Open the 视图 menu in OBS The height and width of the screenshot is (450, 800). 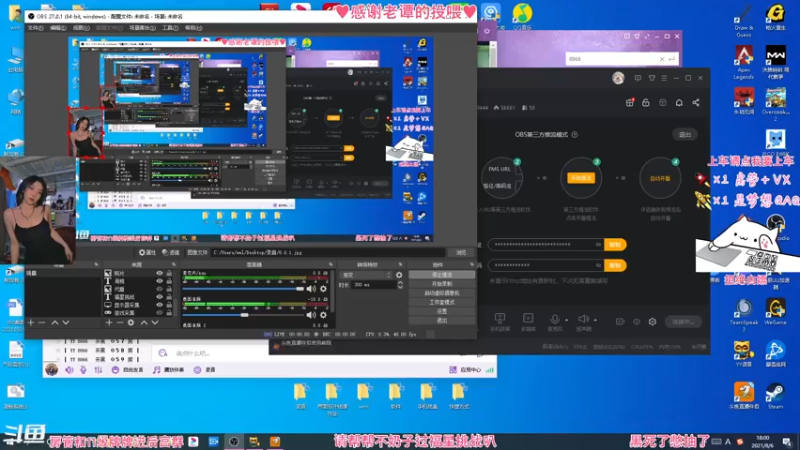pos(81,28)
